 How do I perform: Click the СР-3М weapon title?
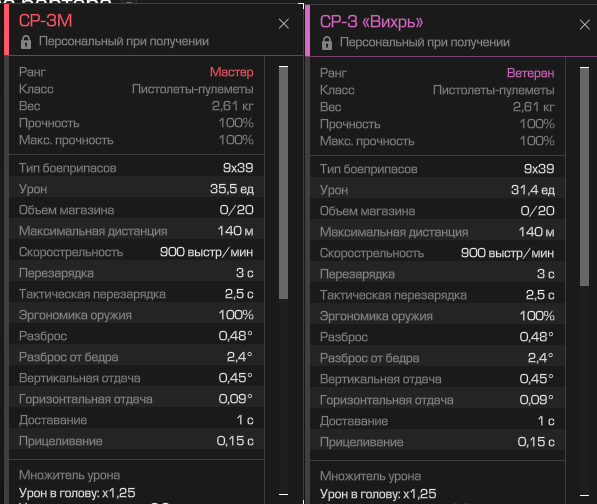click(46, 21)
